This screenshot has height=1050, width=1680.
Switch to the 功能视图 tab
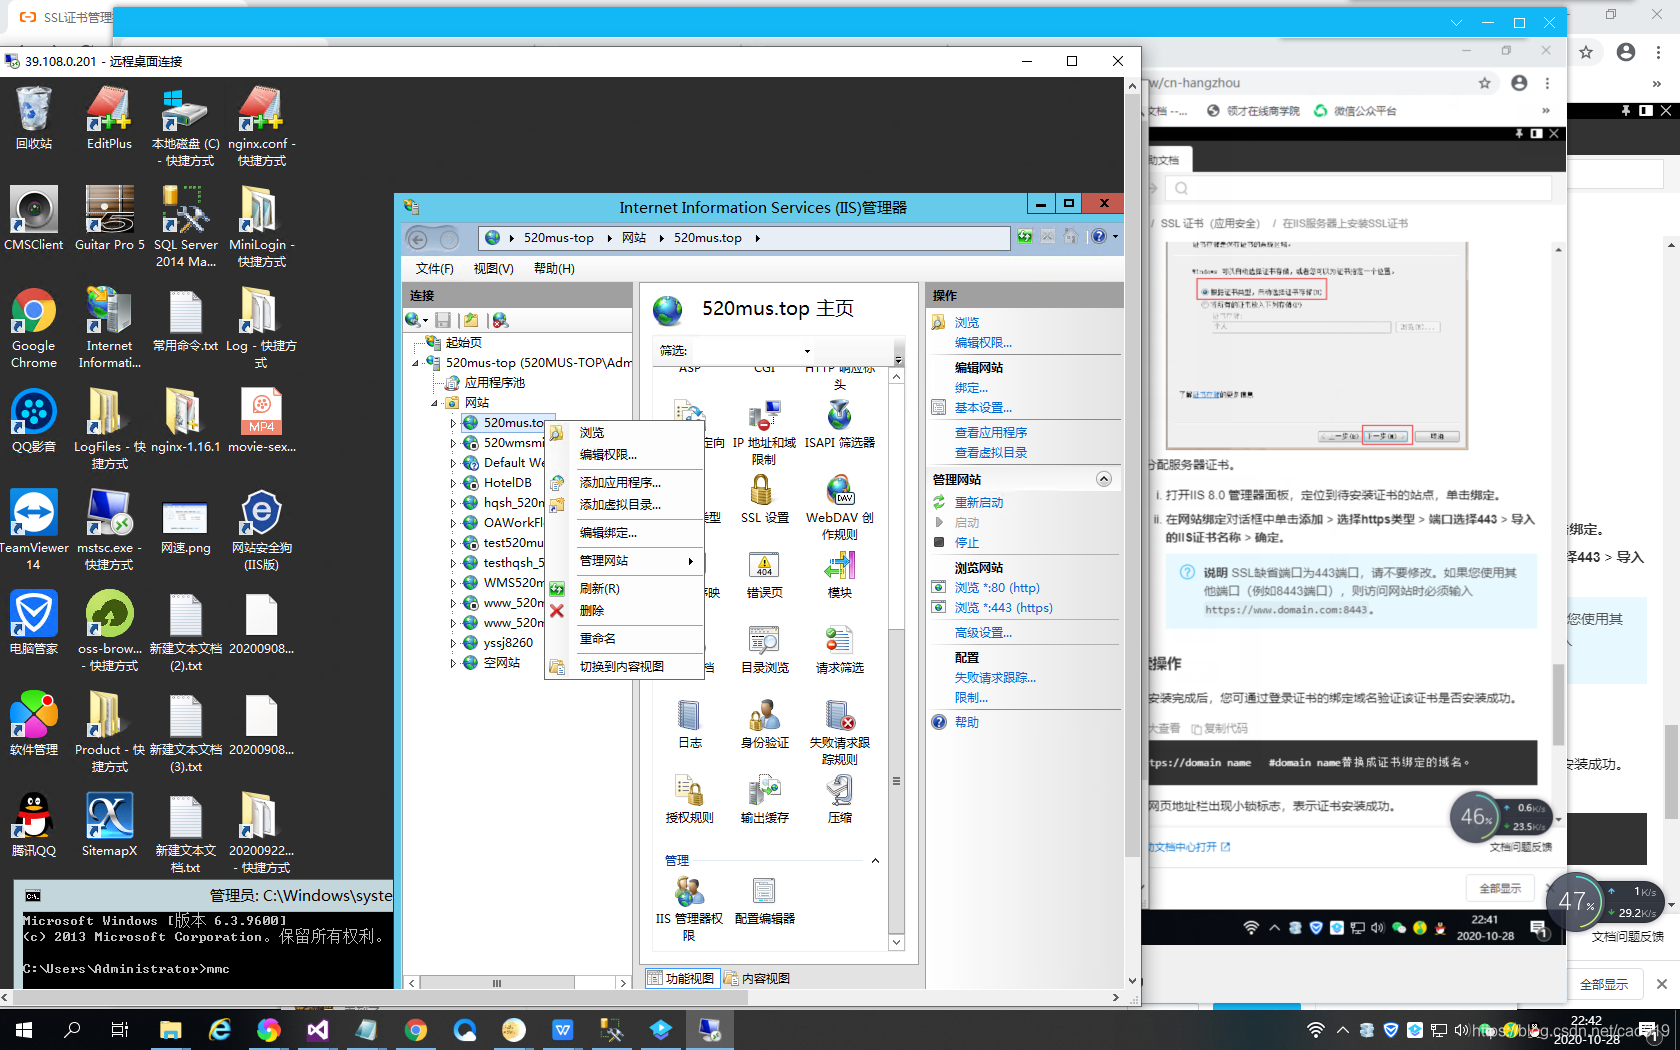pos(681,978)
